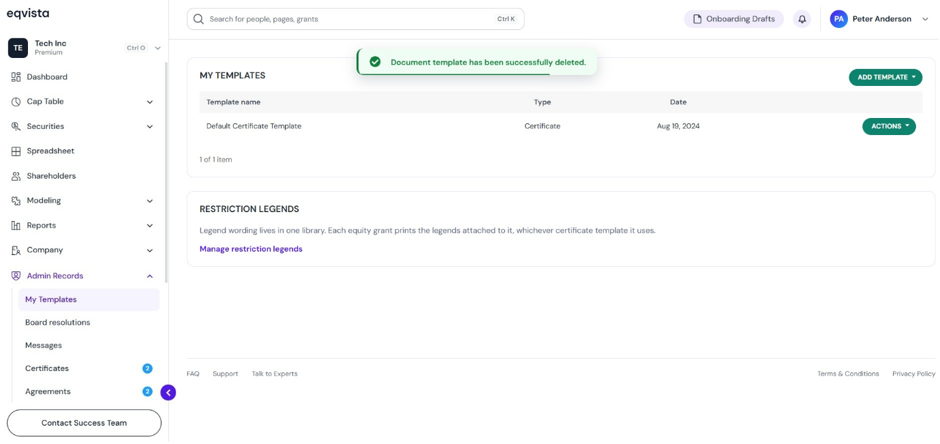The height and width of the screenshot is (444, 940).
Task: Click Manage restriction legends link
Action: pyautogui.click(x=251, y=249)
